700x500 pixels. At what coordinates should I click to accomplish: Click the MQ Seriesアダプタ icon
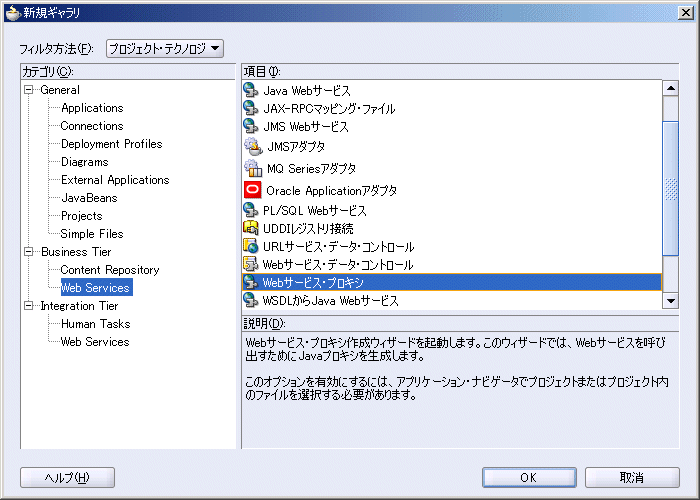[x=253, y=168]
